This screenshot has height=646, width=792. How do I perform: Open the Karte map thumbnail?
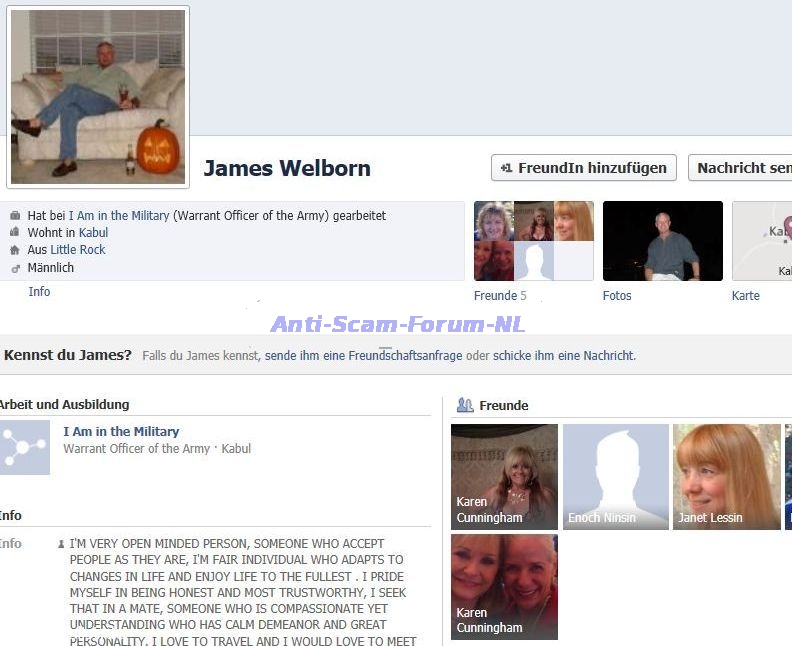click(x=762, y=241)
